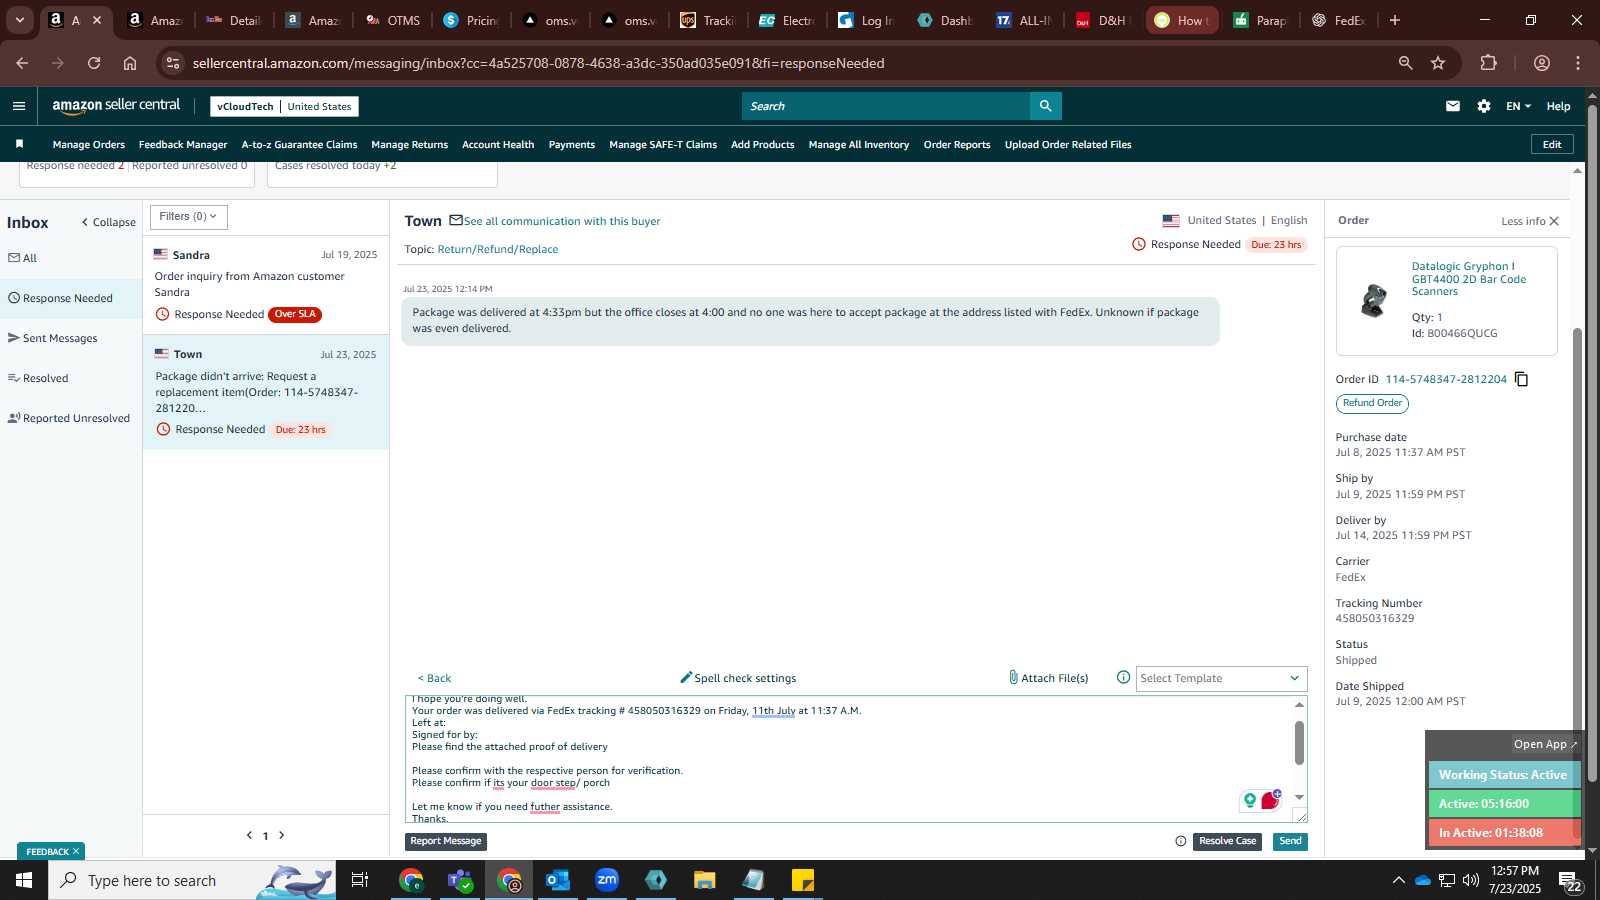Click the Seller Central search field
The width and height of the screenshot is (1600, 900).
(886, 106)
